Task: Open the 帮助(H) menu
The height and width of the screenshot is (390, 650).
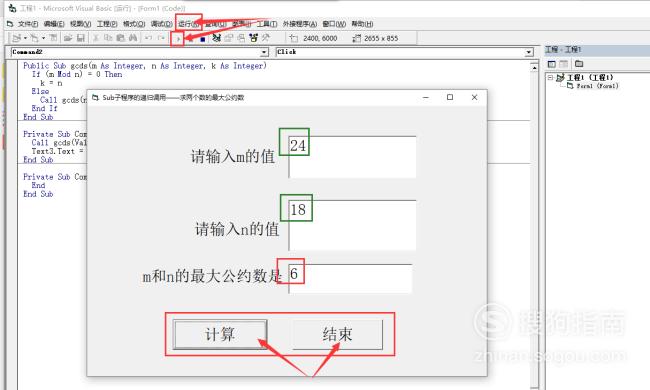Action: 362,24
